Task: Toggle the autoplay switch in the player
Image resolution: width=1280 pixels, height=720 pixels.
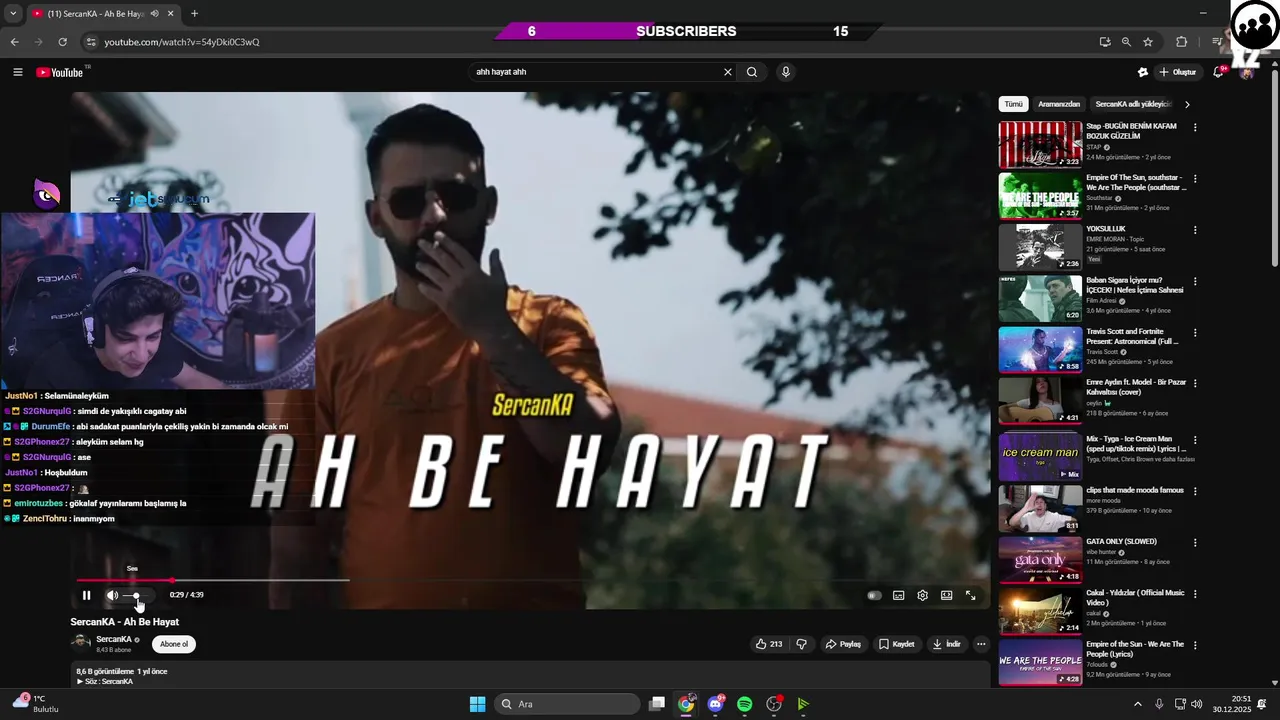Action: click(875, 595)
